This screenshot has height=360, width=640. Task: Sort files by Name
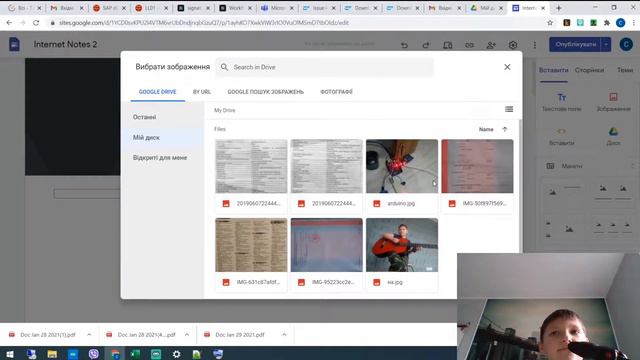[x=486, y=129]
